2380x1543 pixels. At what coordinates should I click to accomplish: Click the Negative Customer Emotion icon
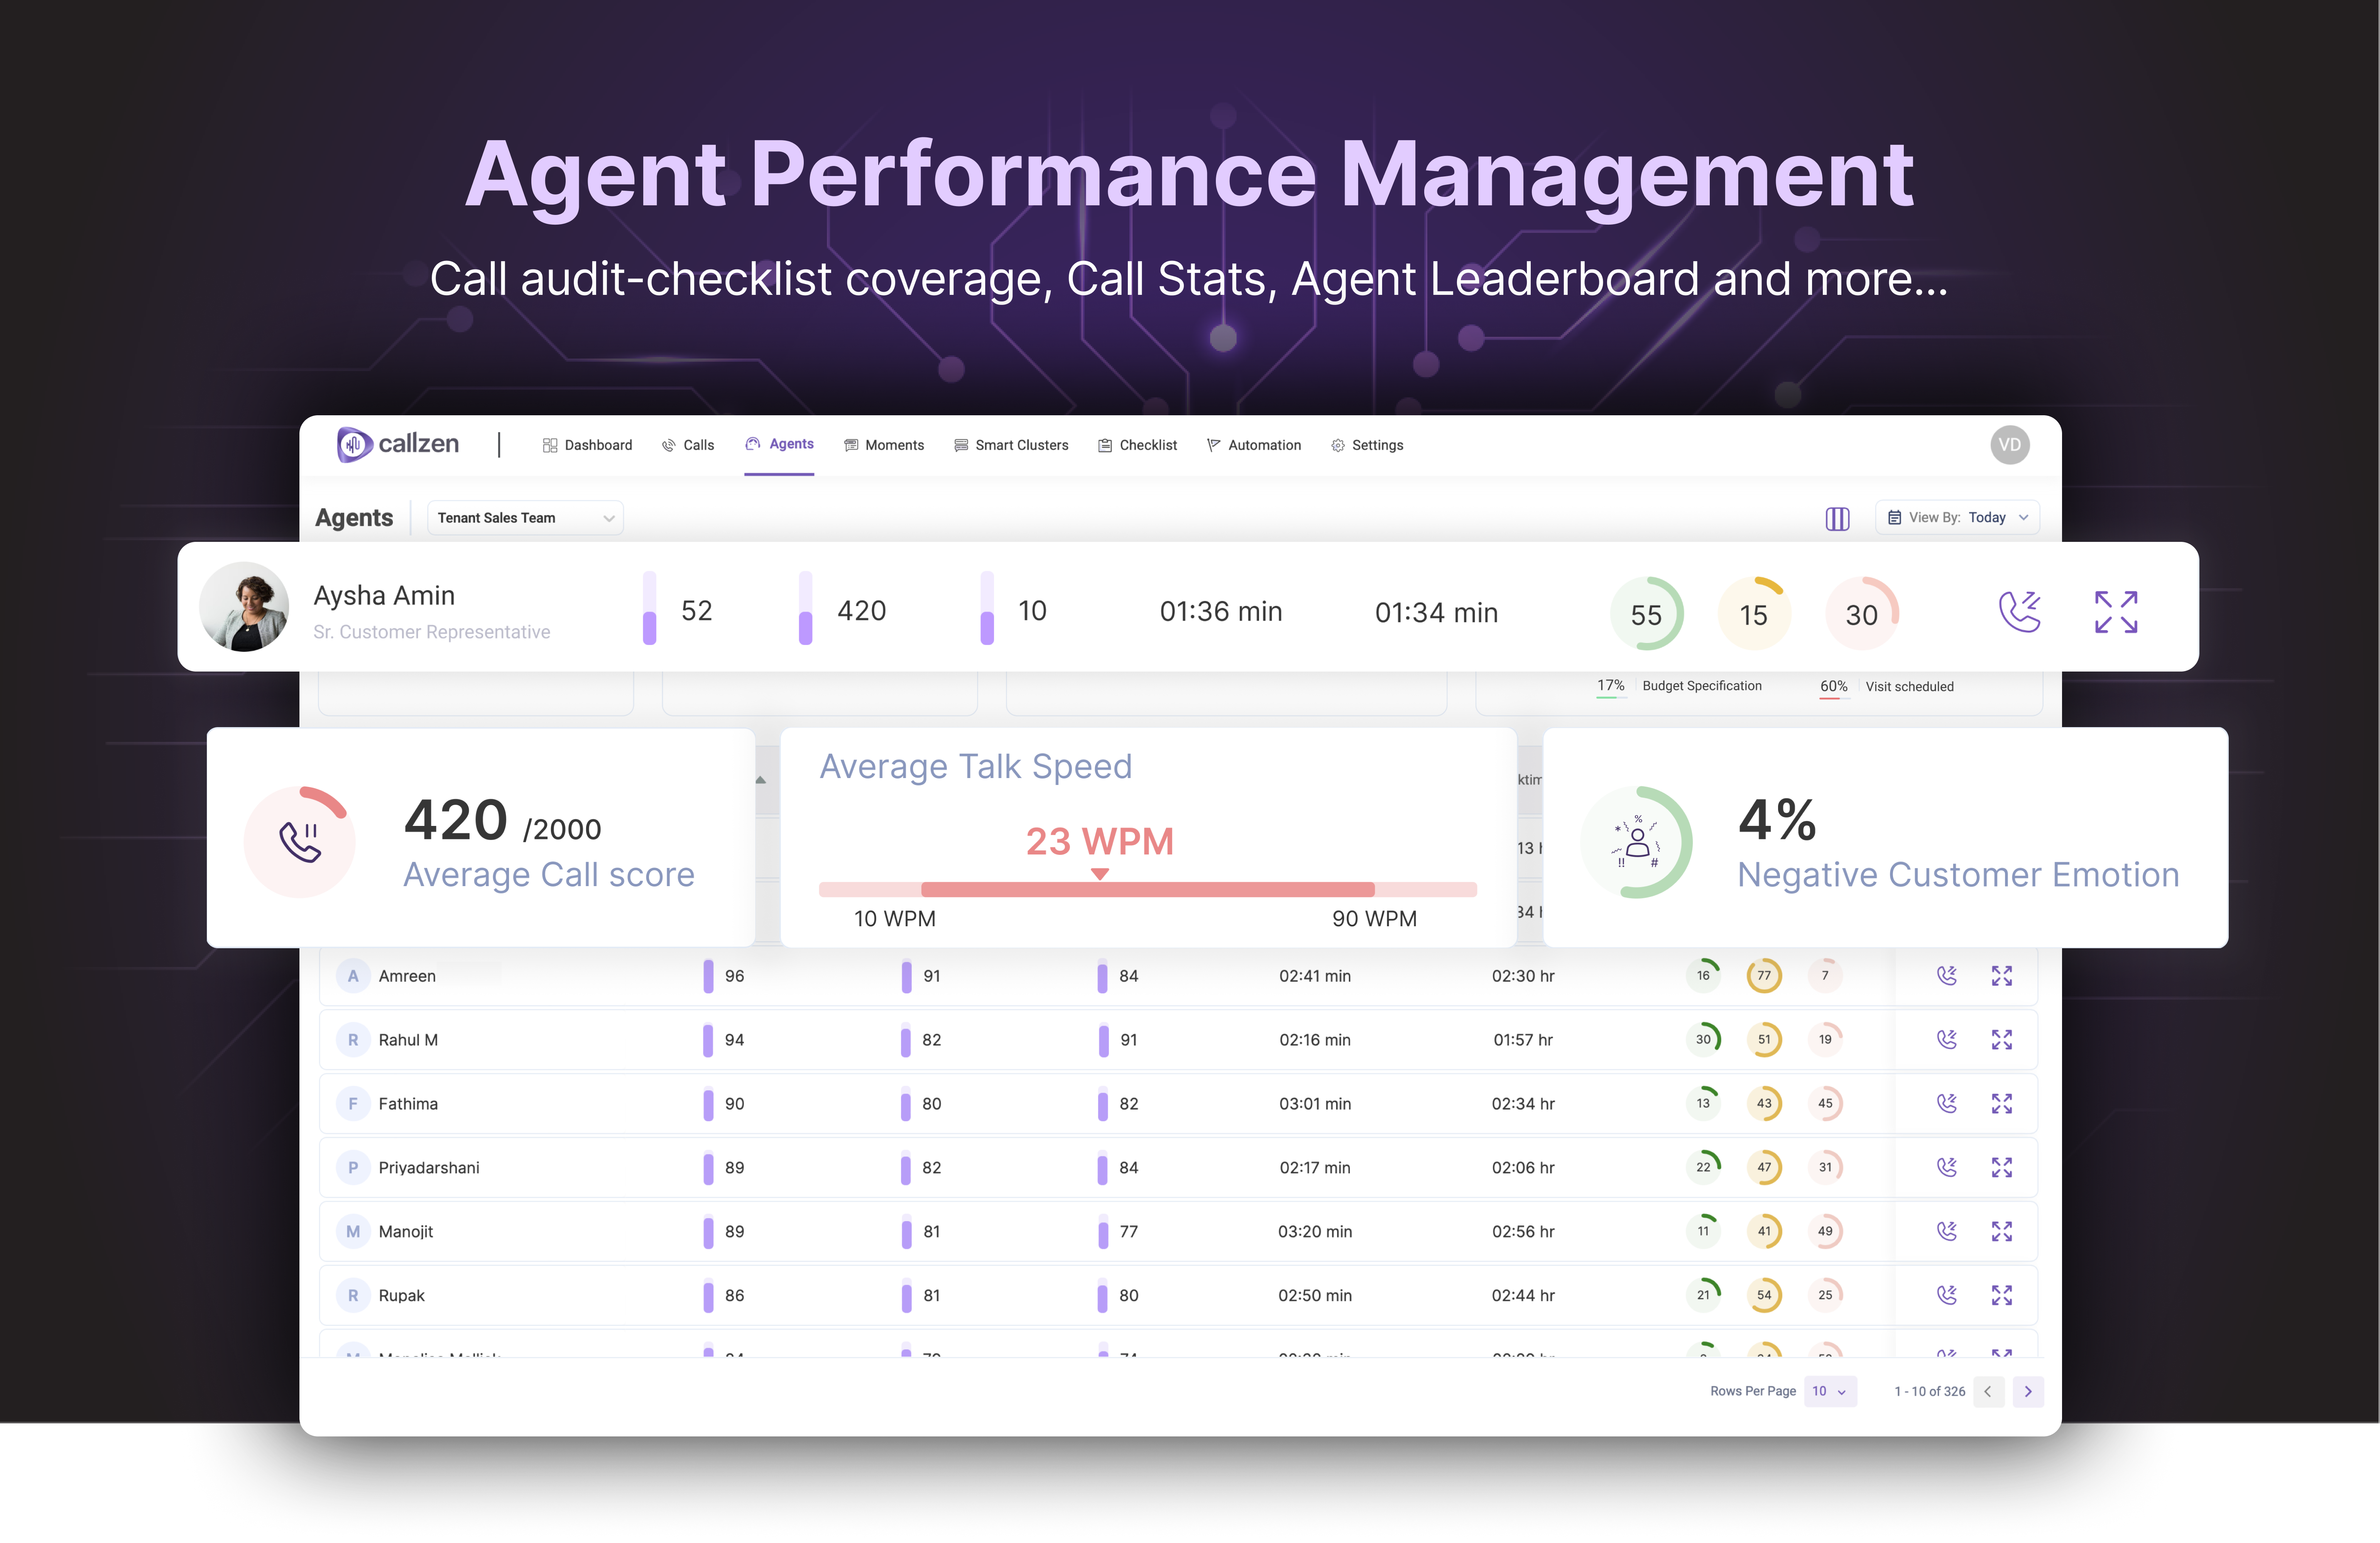(1636, 842)
